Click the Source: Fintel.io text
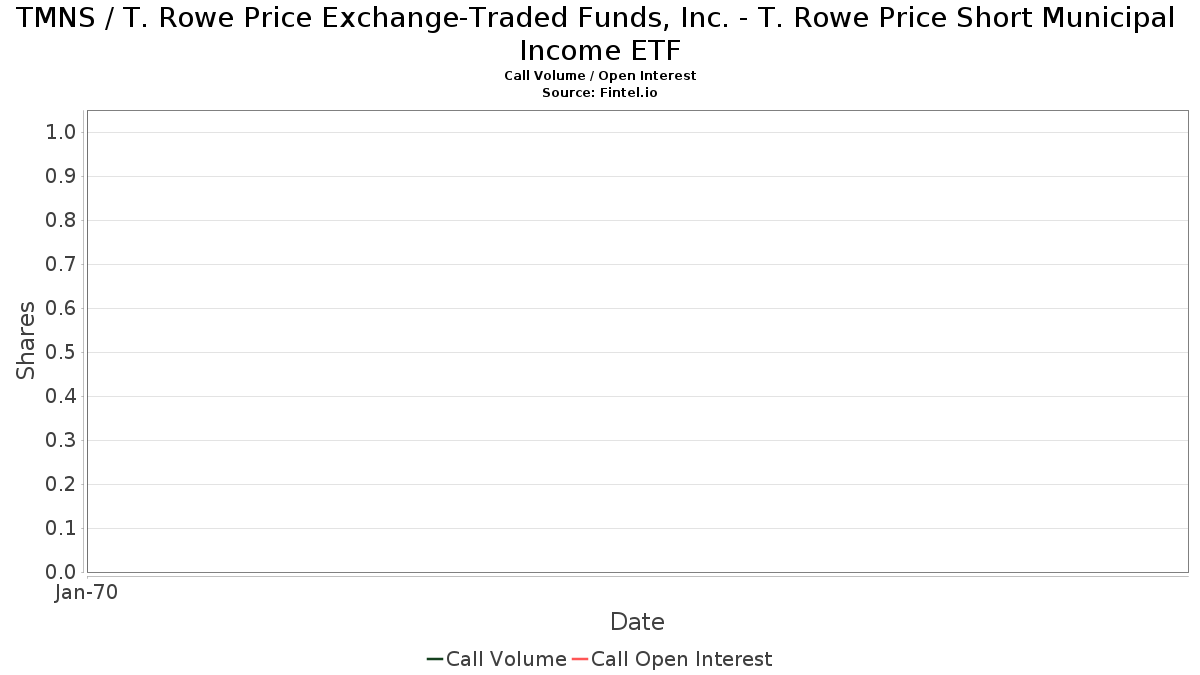This screenshot has width=1200, height=675. (x=600, y=92)
